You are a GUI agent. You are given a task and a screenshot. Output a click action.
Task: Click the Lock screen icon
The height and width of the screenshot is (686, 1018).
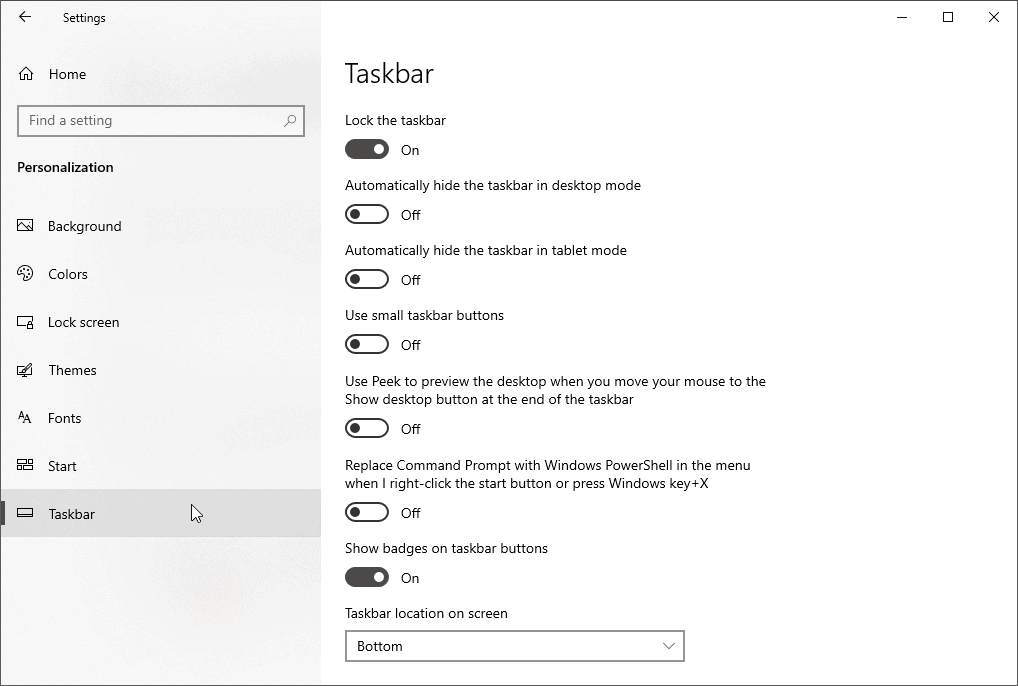coord(24,322)
